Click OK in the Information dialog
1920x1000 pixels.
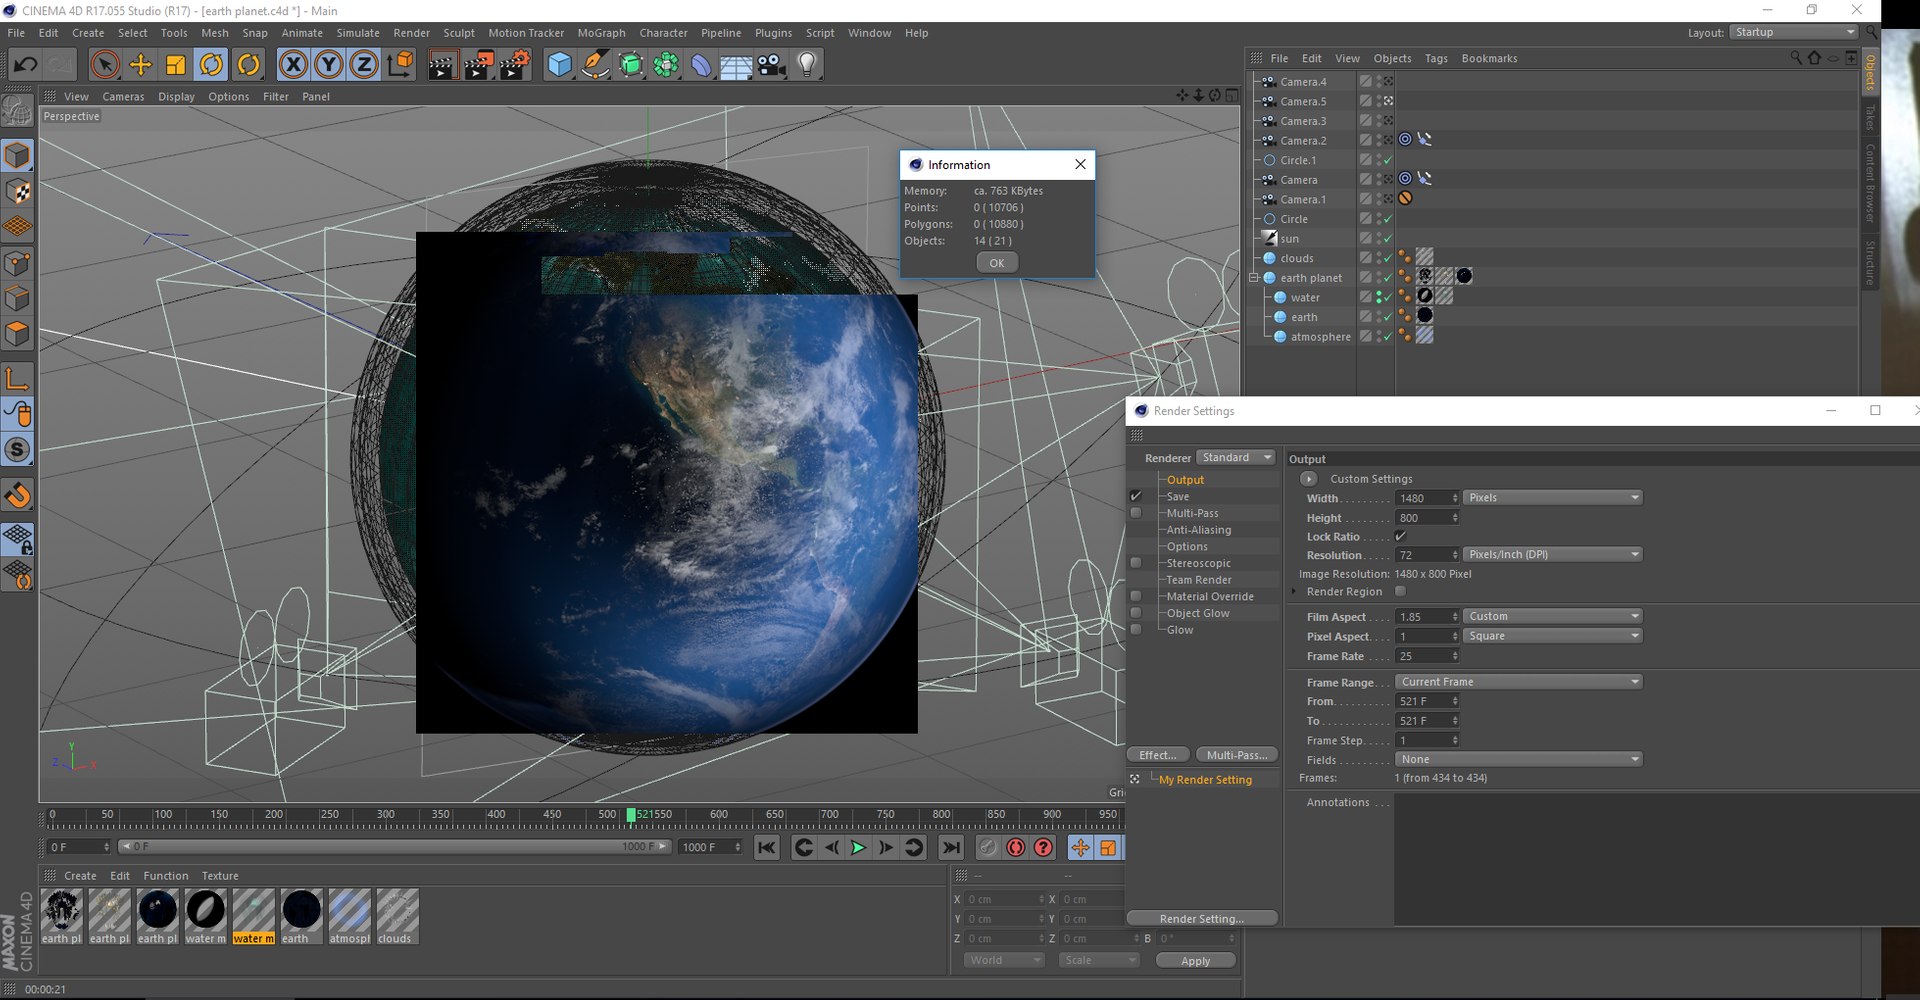[997, 263]
